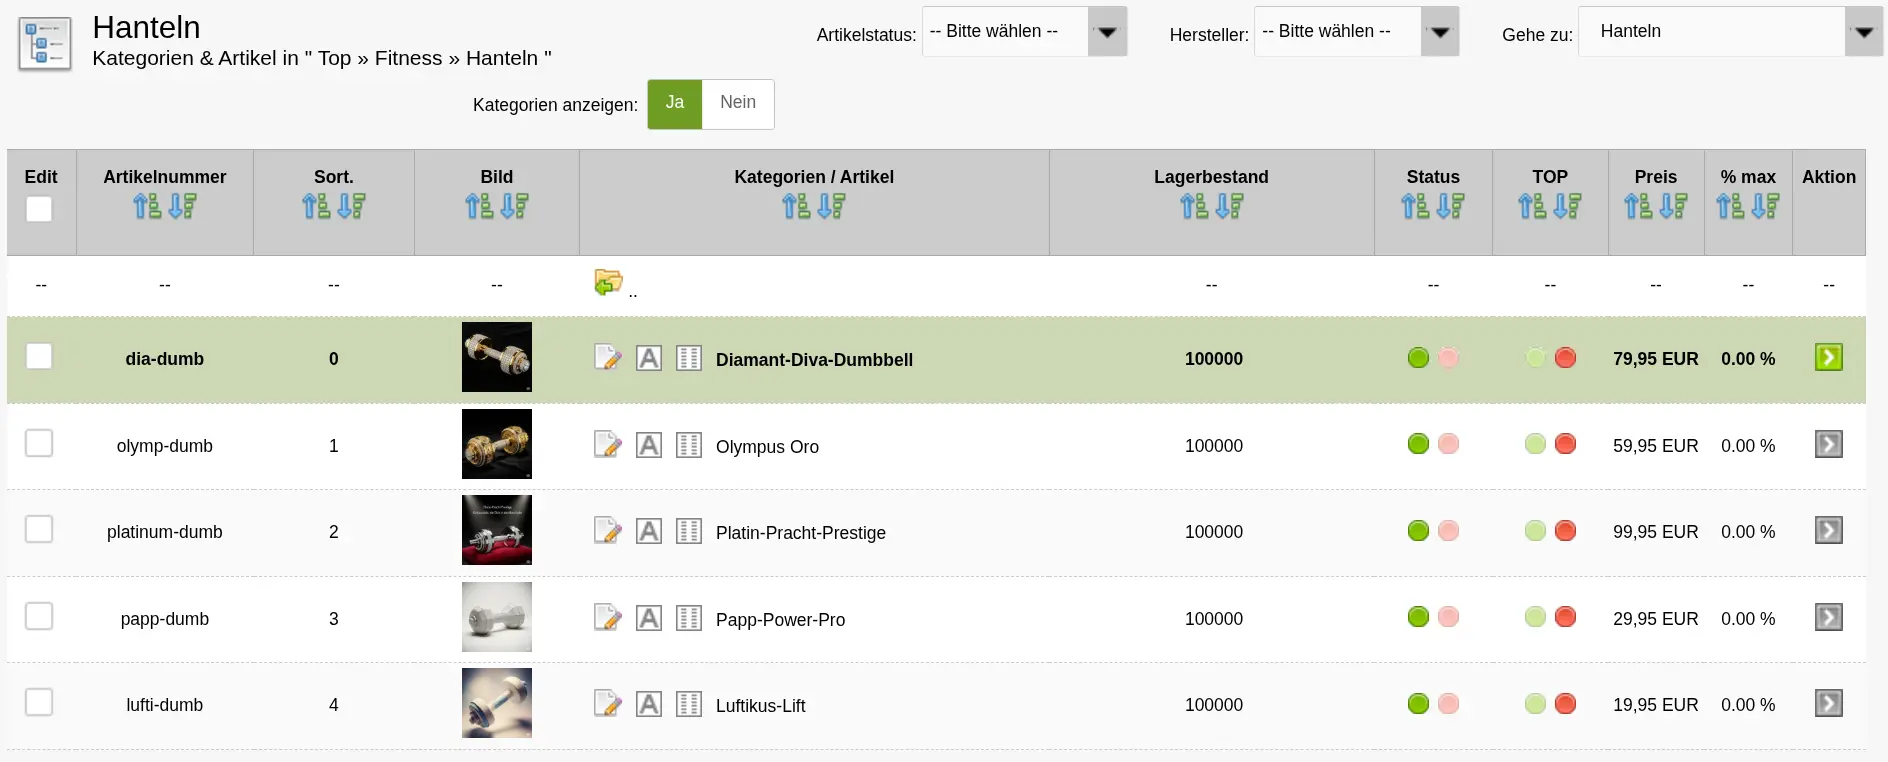Click the action arrow for Luftikus-Lift
The height and width of the screenshot is (762, 1888).
(1828, 704)
